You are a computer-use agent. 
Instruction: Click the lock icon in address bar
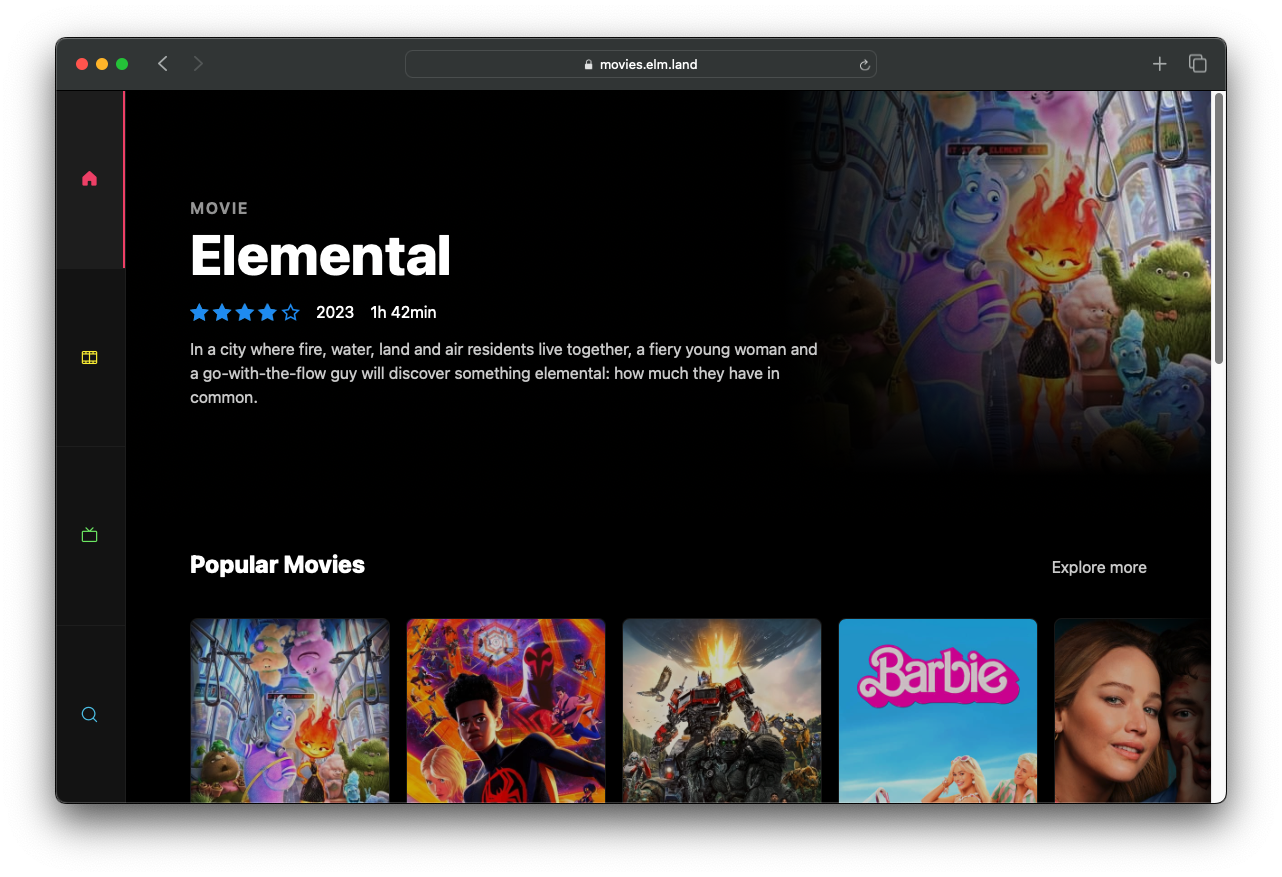(589, 65)
